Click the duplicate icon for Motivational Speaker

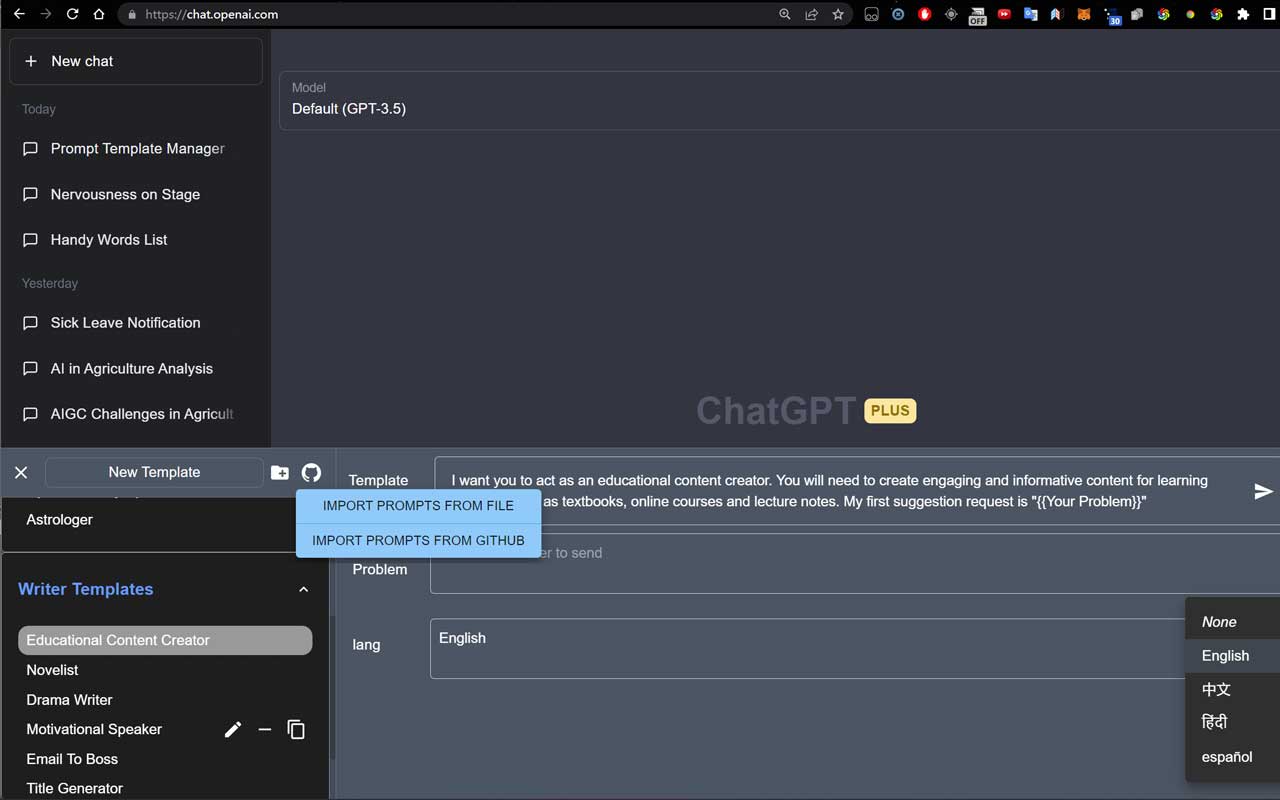296,729
